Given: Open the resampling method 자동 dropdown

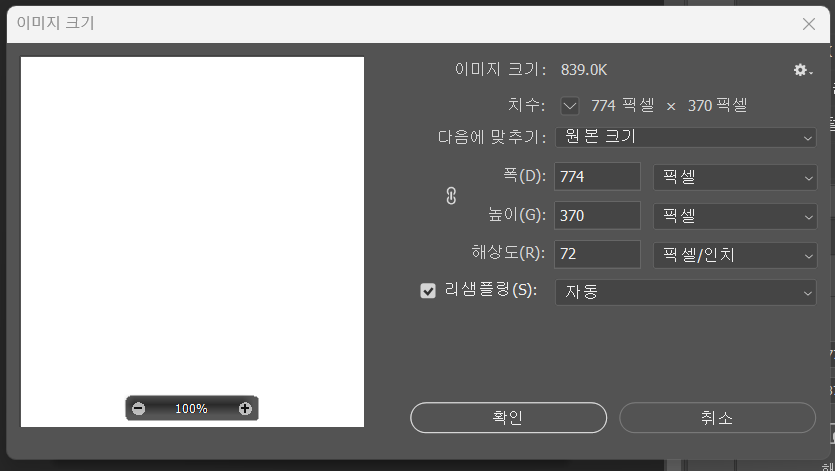Looking at the screenshot, I should click(685, 292).
